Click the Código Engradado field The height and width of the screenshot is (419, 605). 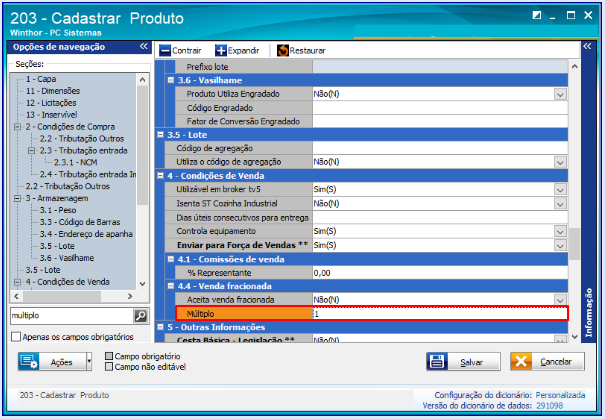tap(440, 108)
